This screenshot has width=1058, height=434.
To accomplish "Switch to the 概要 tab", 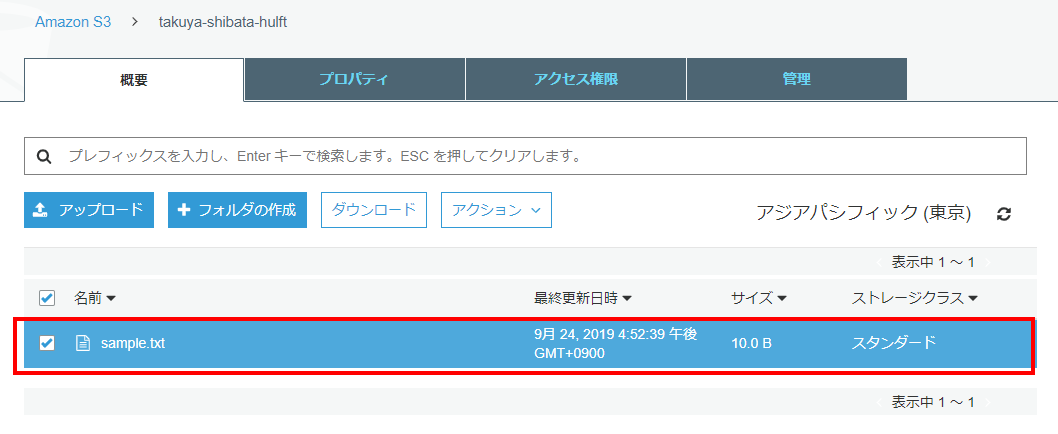I will click(134, 80).
